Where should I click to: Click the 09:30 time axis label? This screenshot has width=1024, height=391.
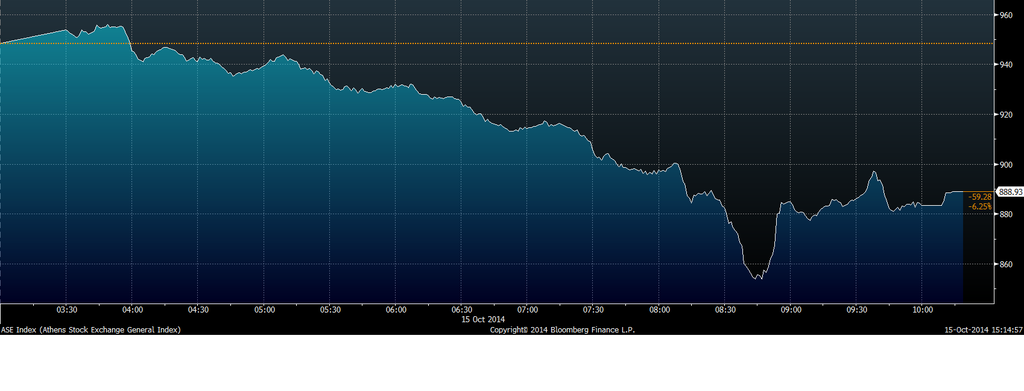857,310
